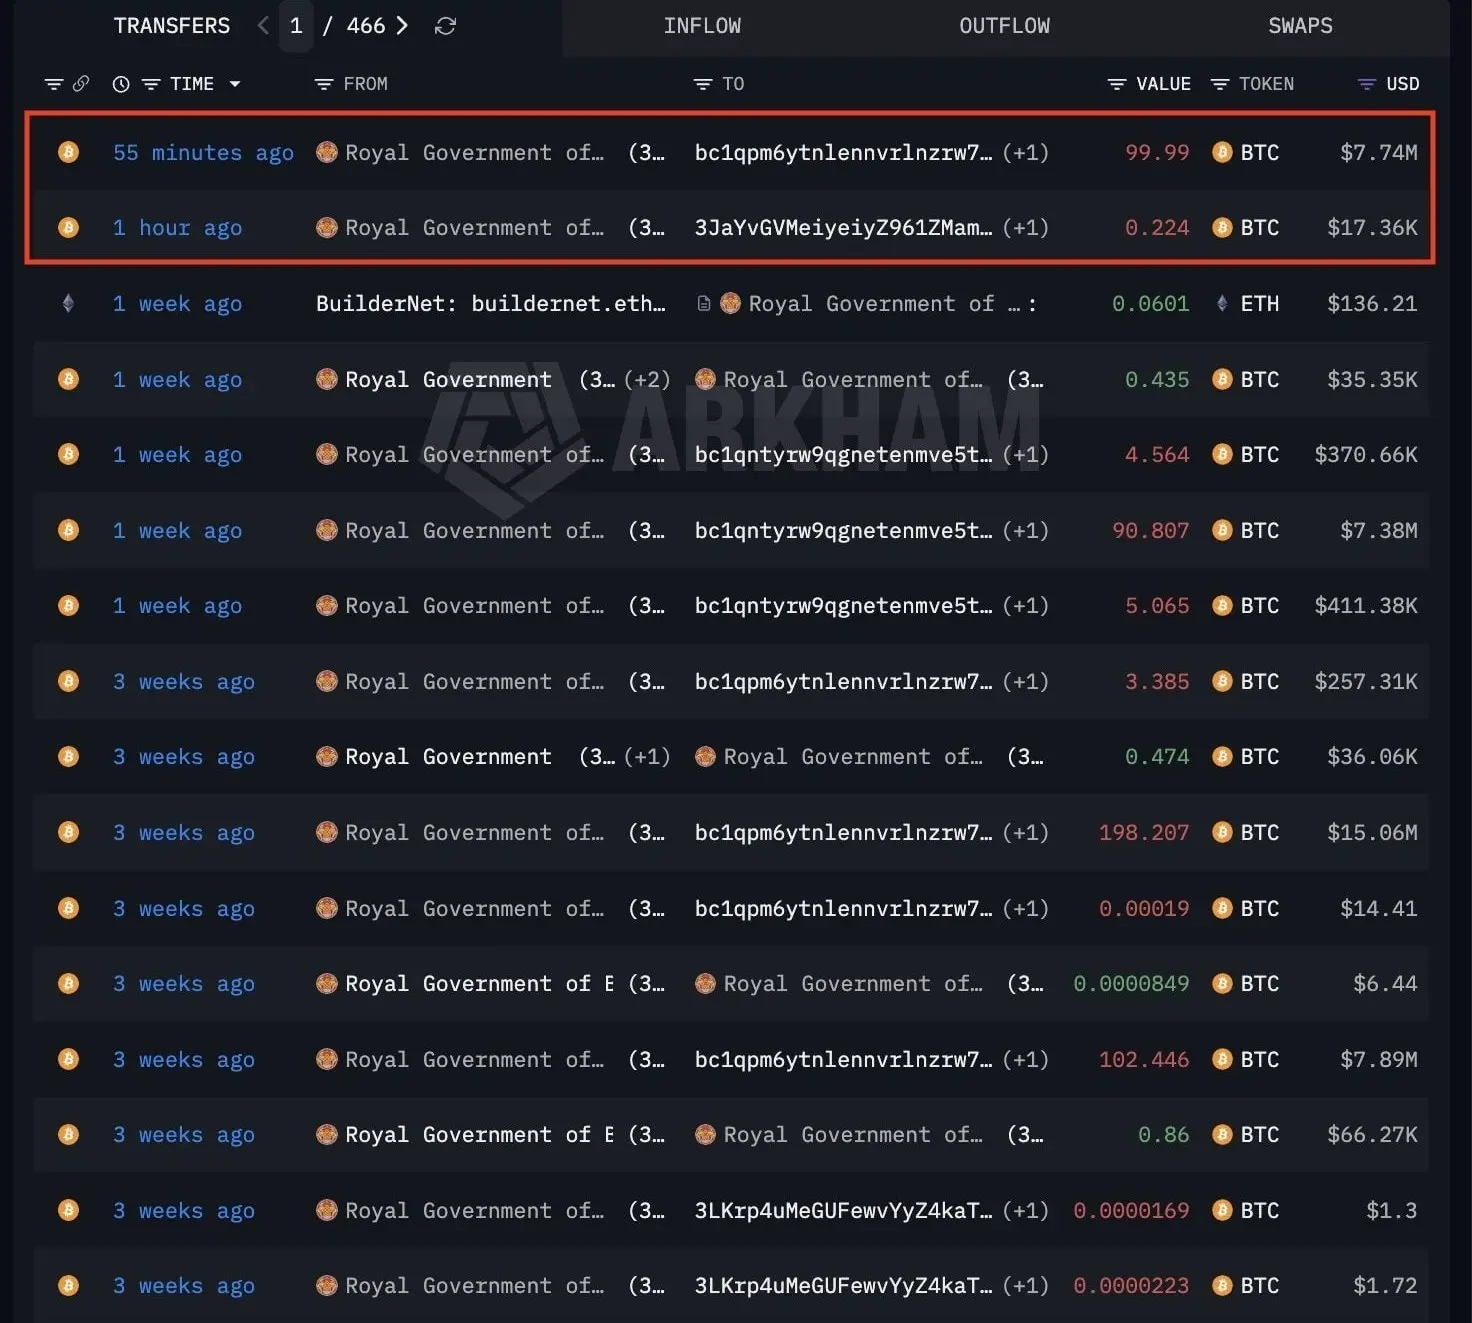Viewport: 1472px width, 1323px height.
Task: Click the Ethereum chain icon in the 0.0601 row
Action: pos(68,303)
